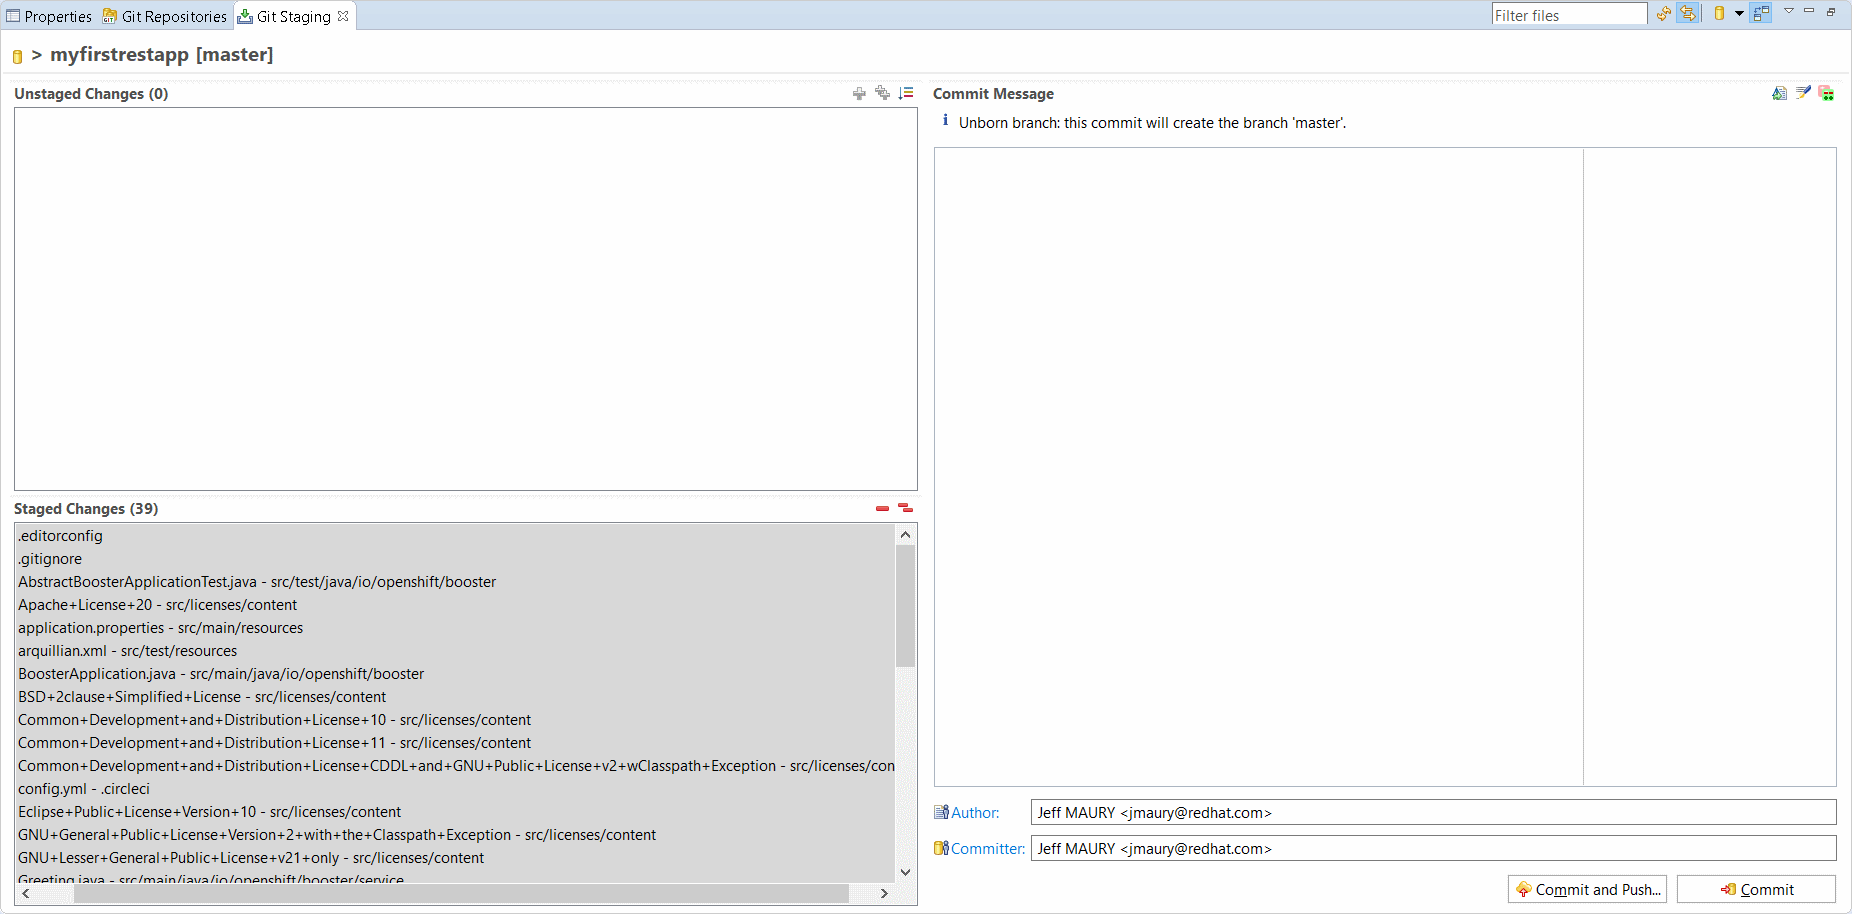Click the staged list vertical scrollbar thumb

(x=906, y=605)
